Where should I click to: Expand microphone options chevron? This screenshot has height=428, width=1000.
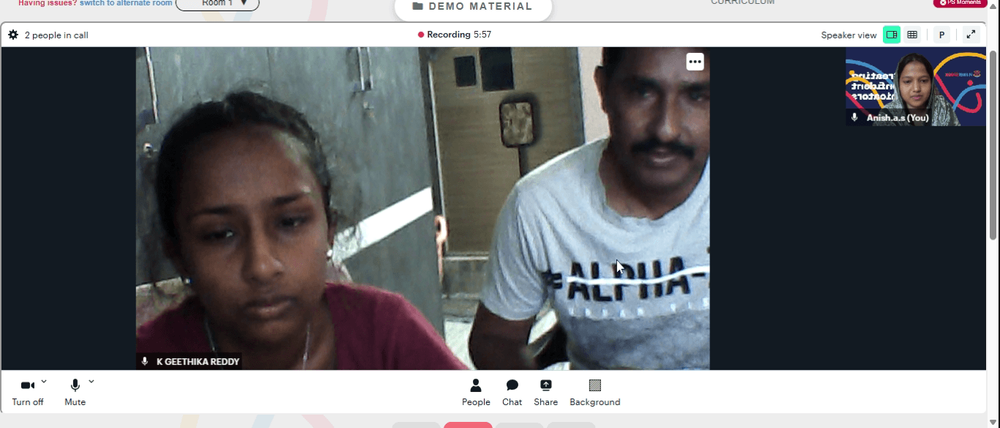click(x=91, y=381)
